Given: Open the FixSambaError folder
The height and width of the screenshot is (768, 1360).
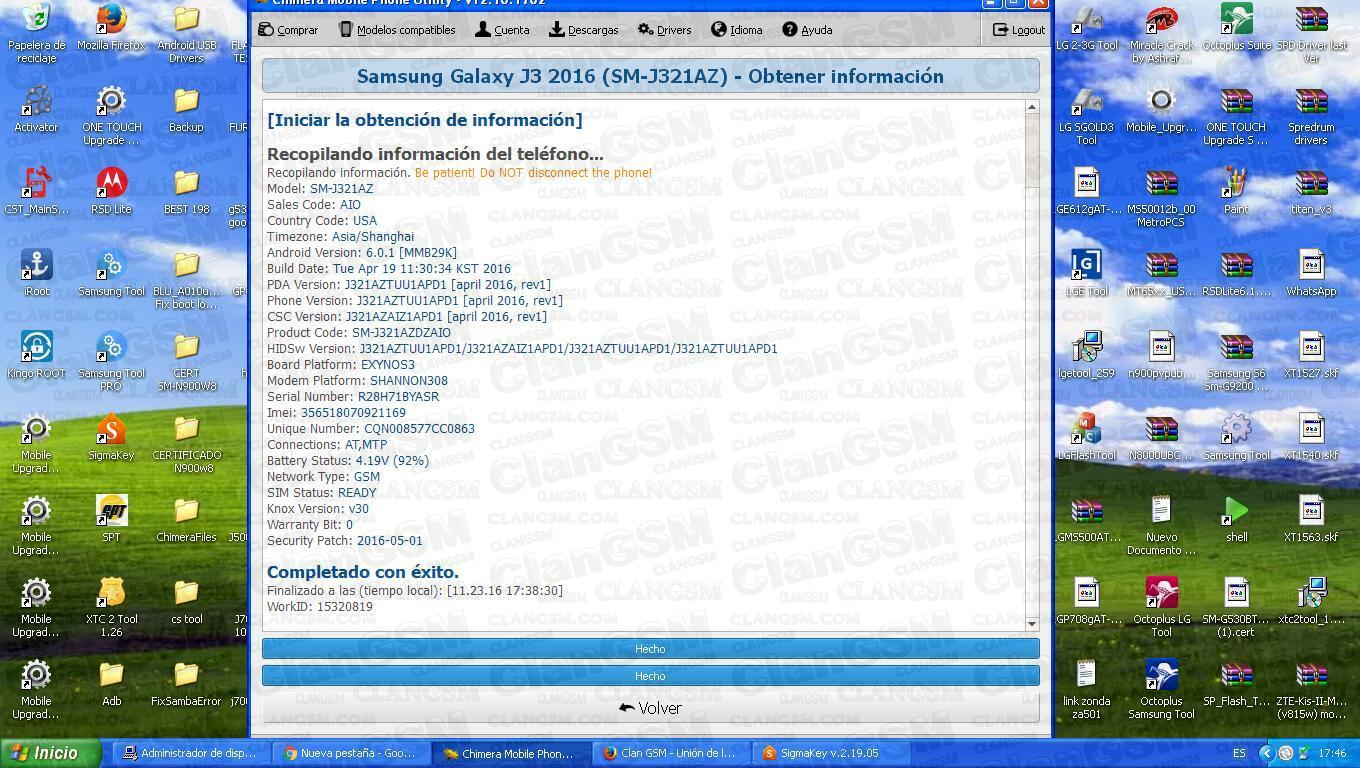Looking at the screenshot, I should click(186, 683).
